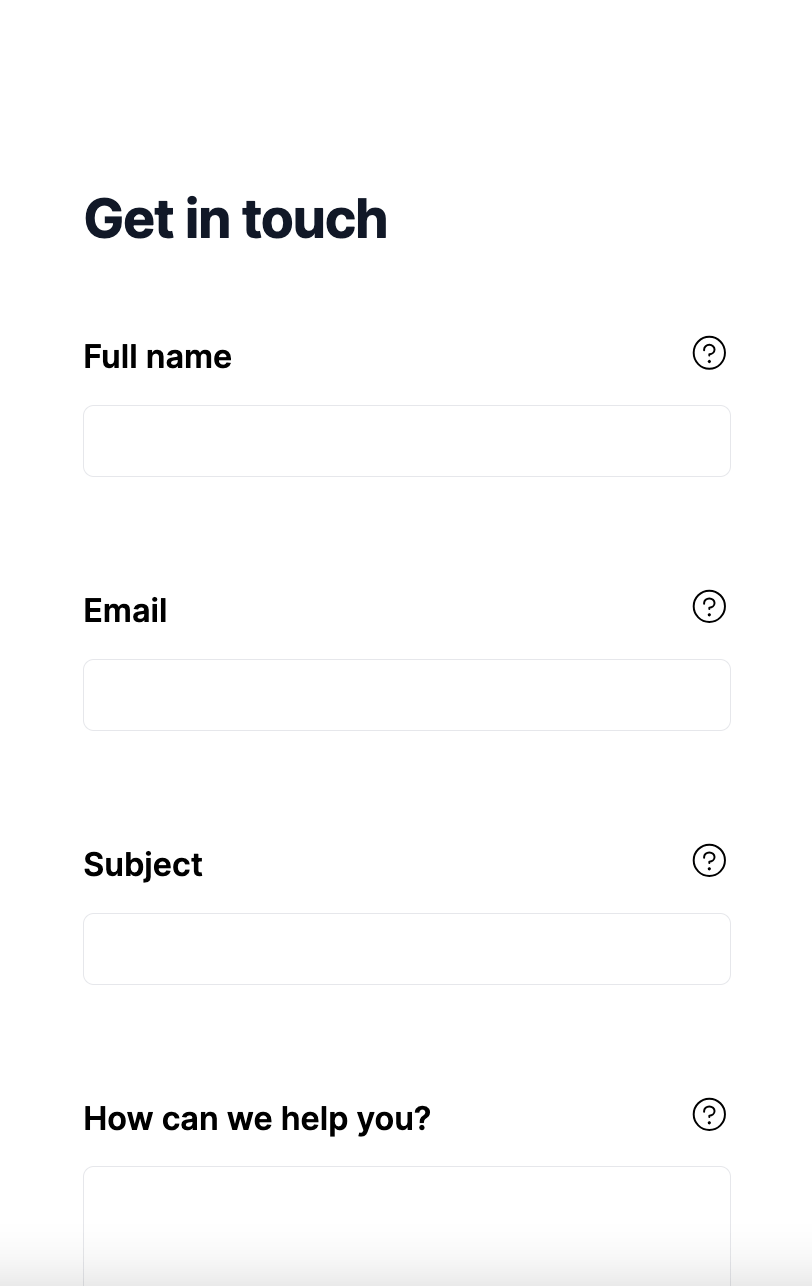The height and width of the screenshot is (1286, 812).
Task: Click the 'Email' field label
Action: [x=125, y=611]
